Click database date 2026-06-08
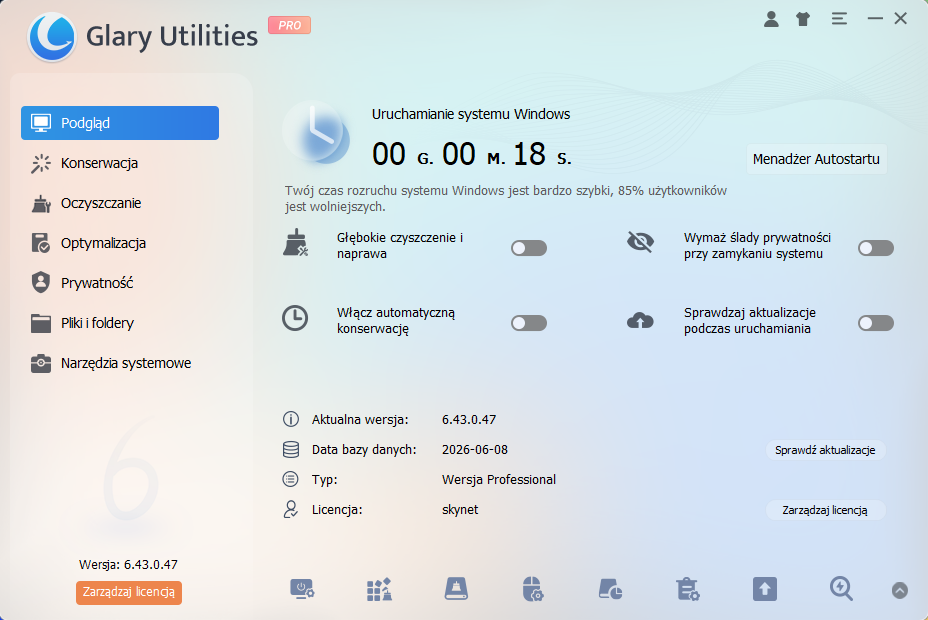This screenshot has height=620, width=928. pos(475,450)
